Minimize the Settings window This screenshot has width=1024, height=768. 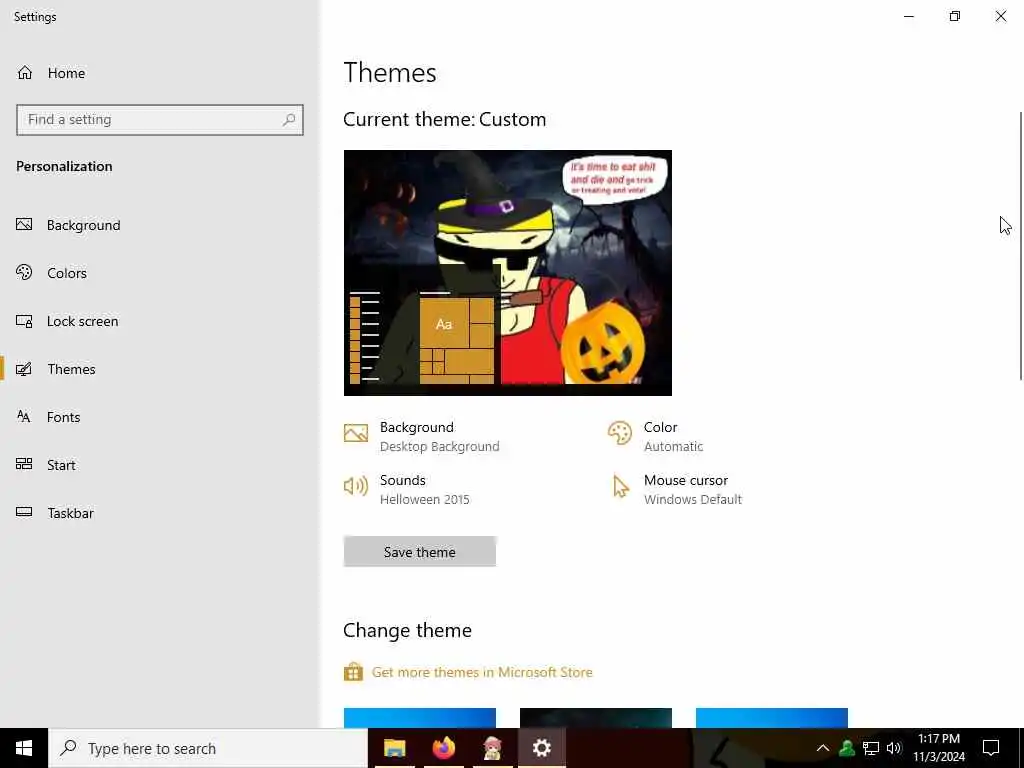coord(908,16)
